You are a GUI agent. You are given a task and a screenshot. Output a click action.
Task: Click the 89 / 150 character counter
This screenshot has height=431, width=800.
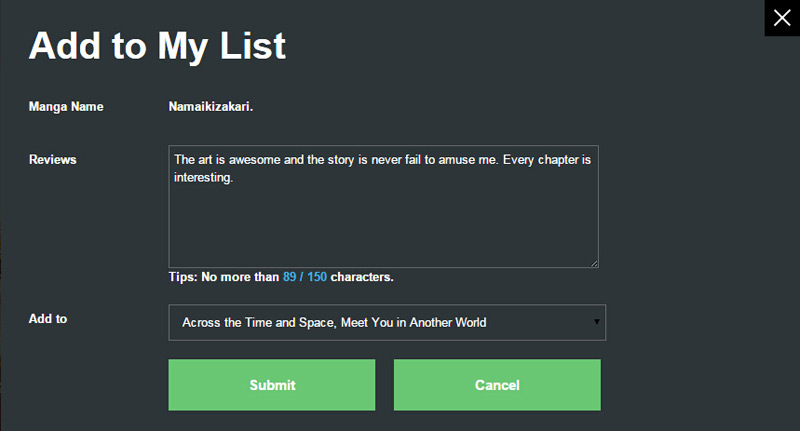pyautogui.click(x=305, y=277)
